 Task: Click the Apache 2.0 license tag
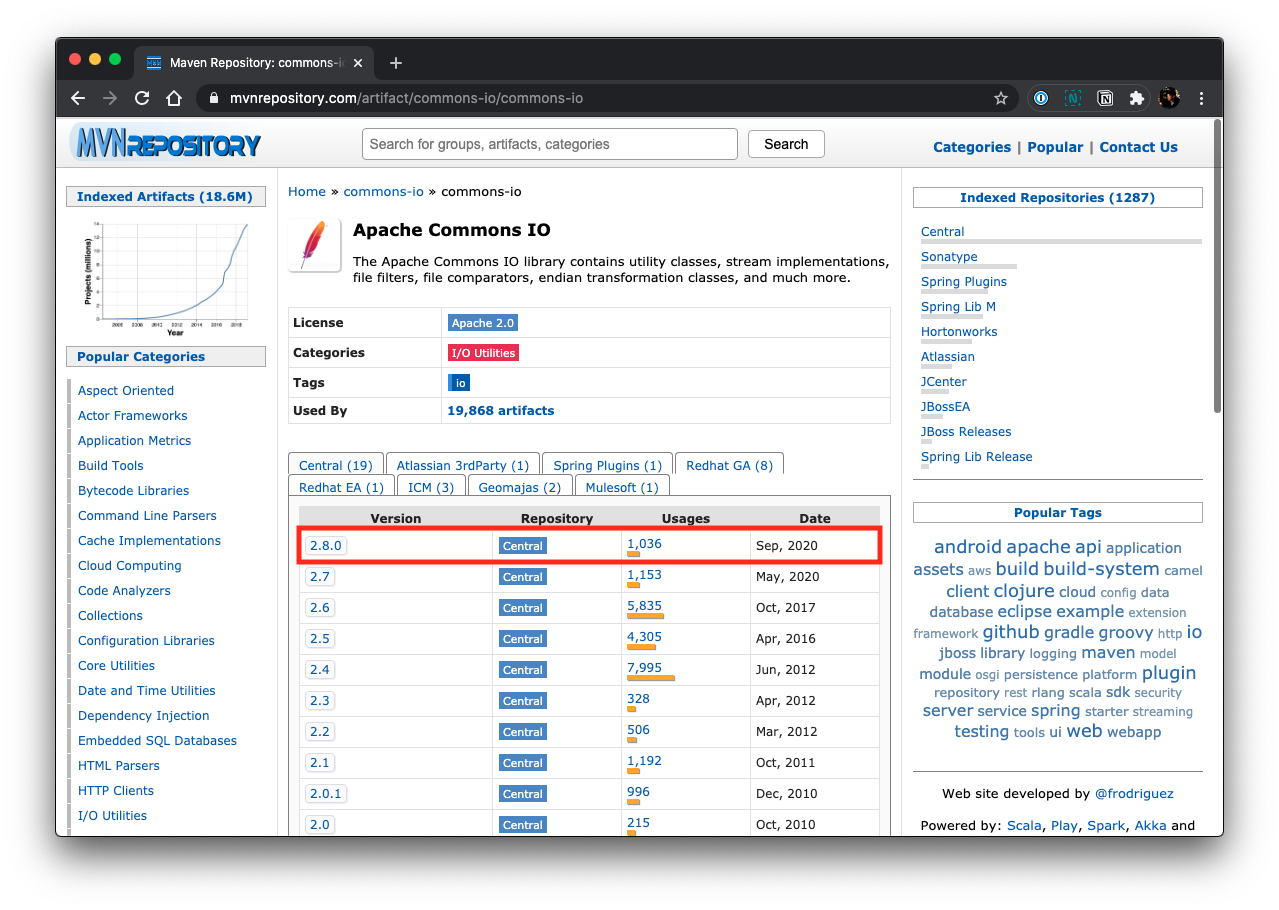click(x=483, y=323)
